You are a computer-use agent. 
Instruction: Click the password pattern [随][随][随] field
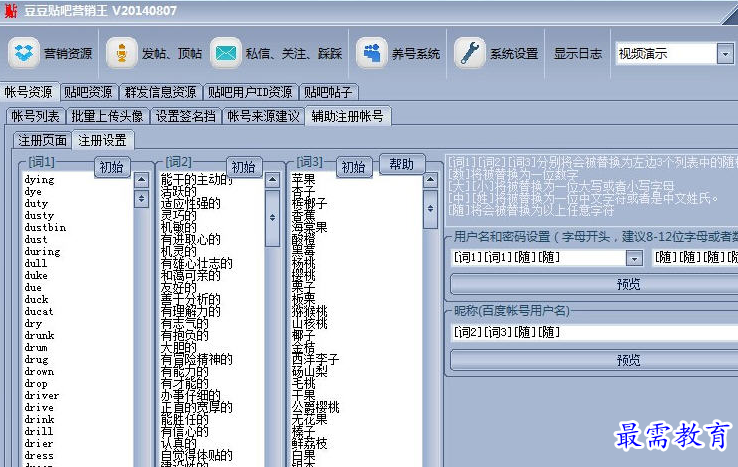click(x=695, y=258)
